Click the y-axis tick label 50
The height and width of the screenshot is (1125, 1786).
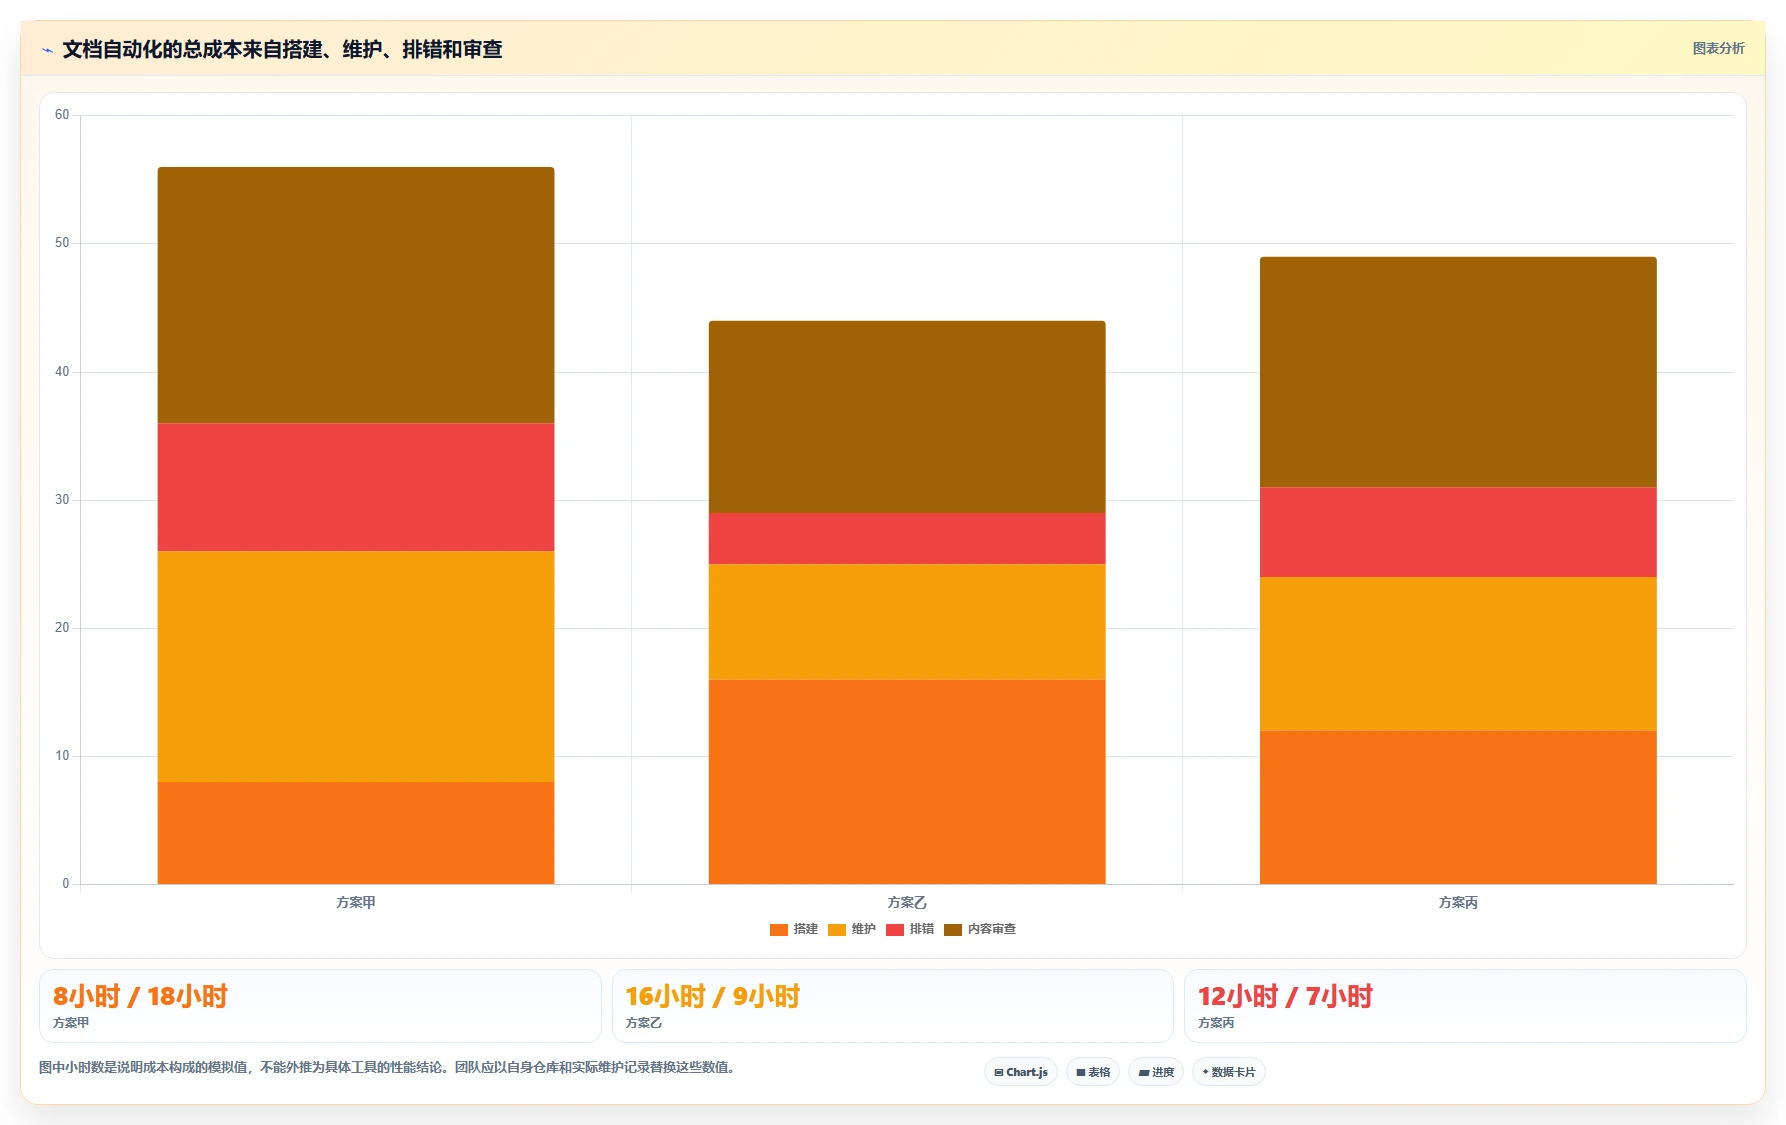coord(62,243)
